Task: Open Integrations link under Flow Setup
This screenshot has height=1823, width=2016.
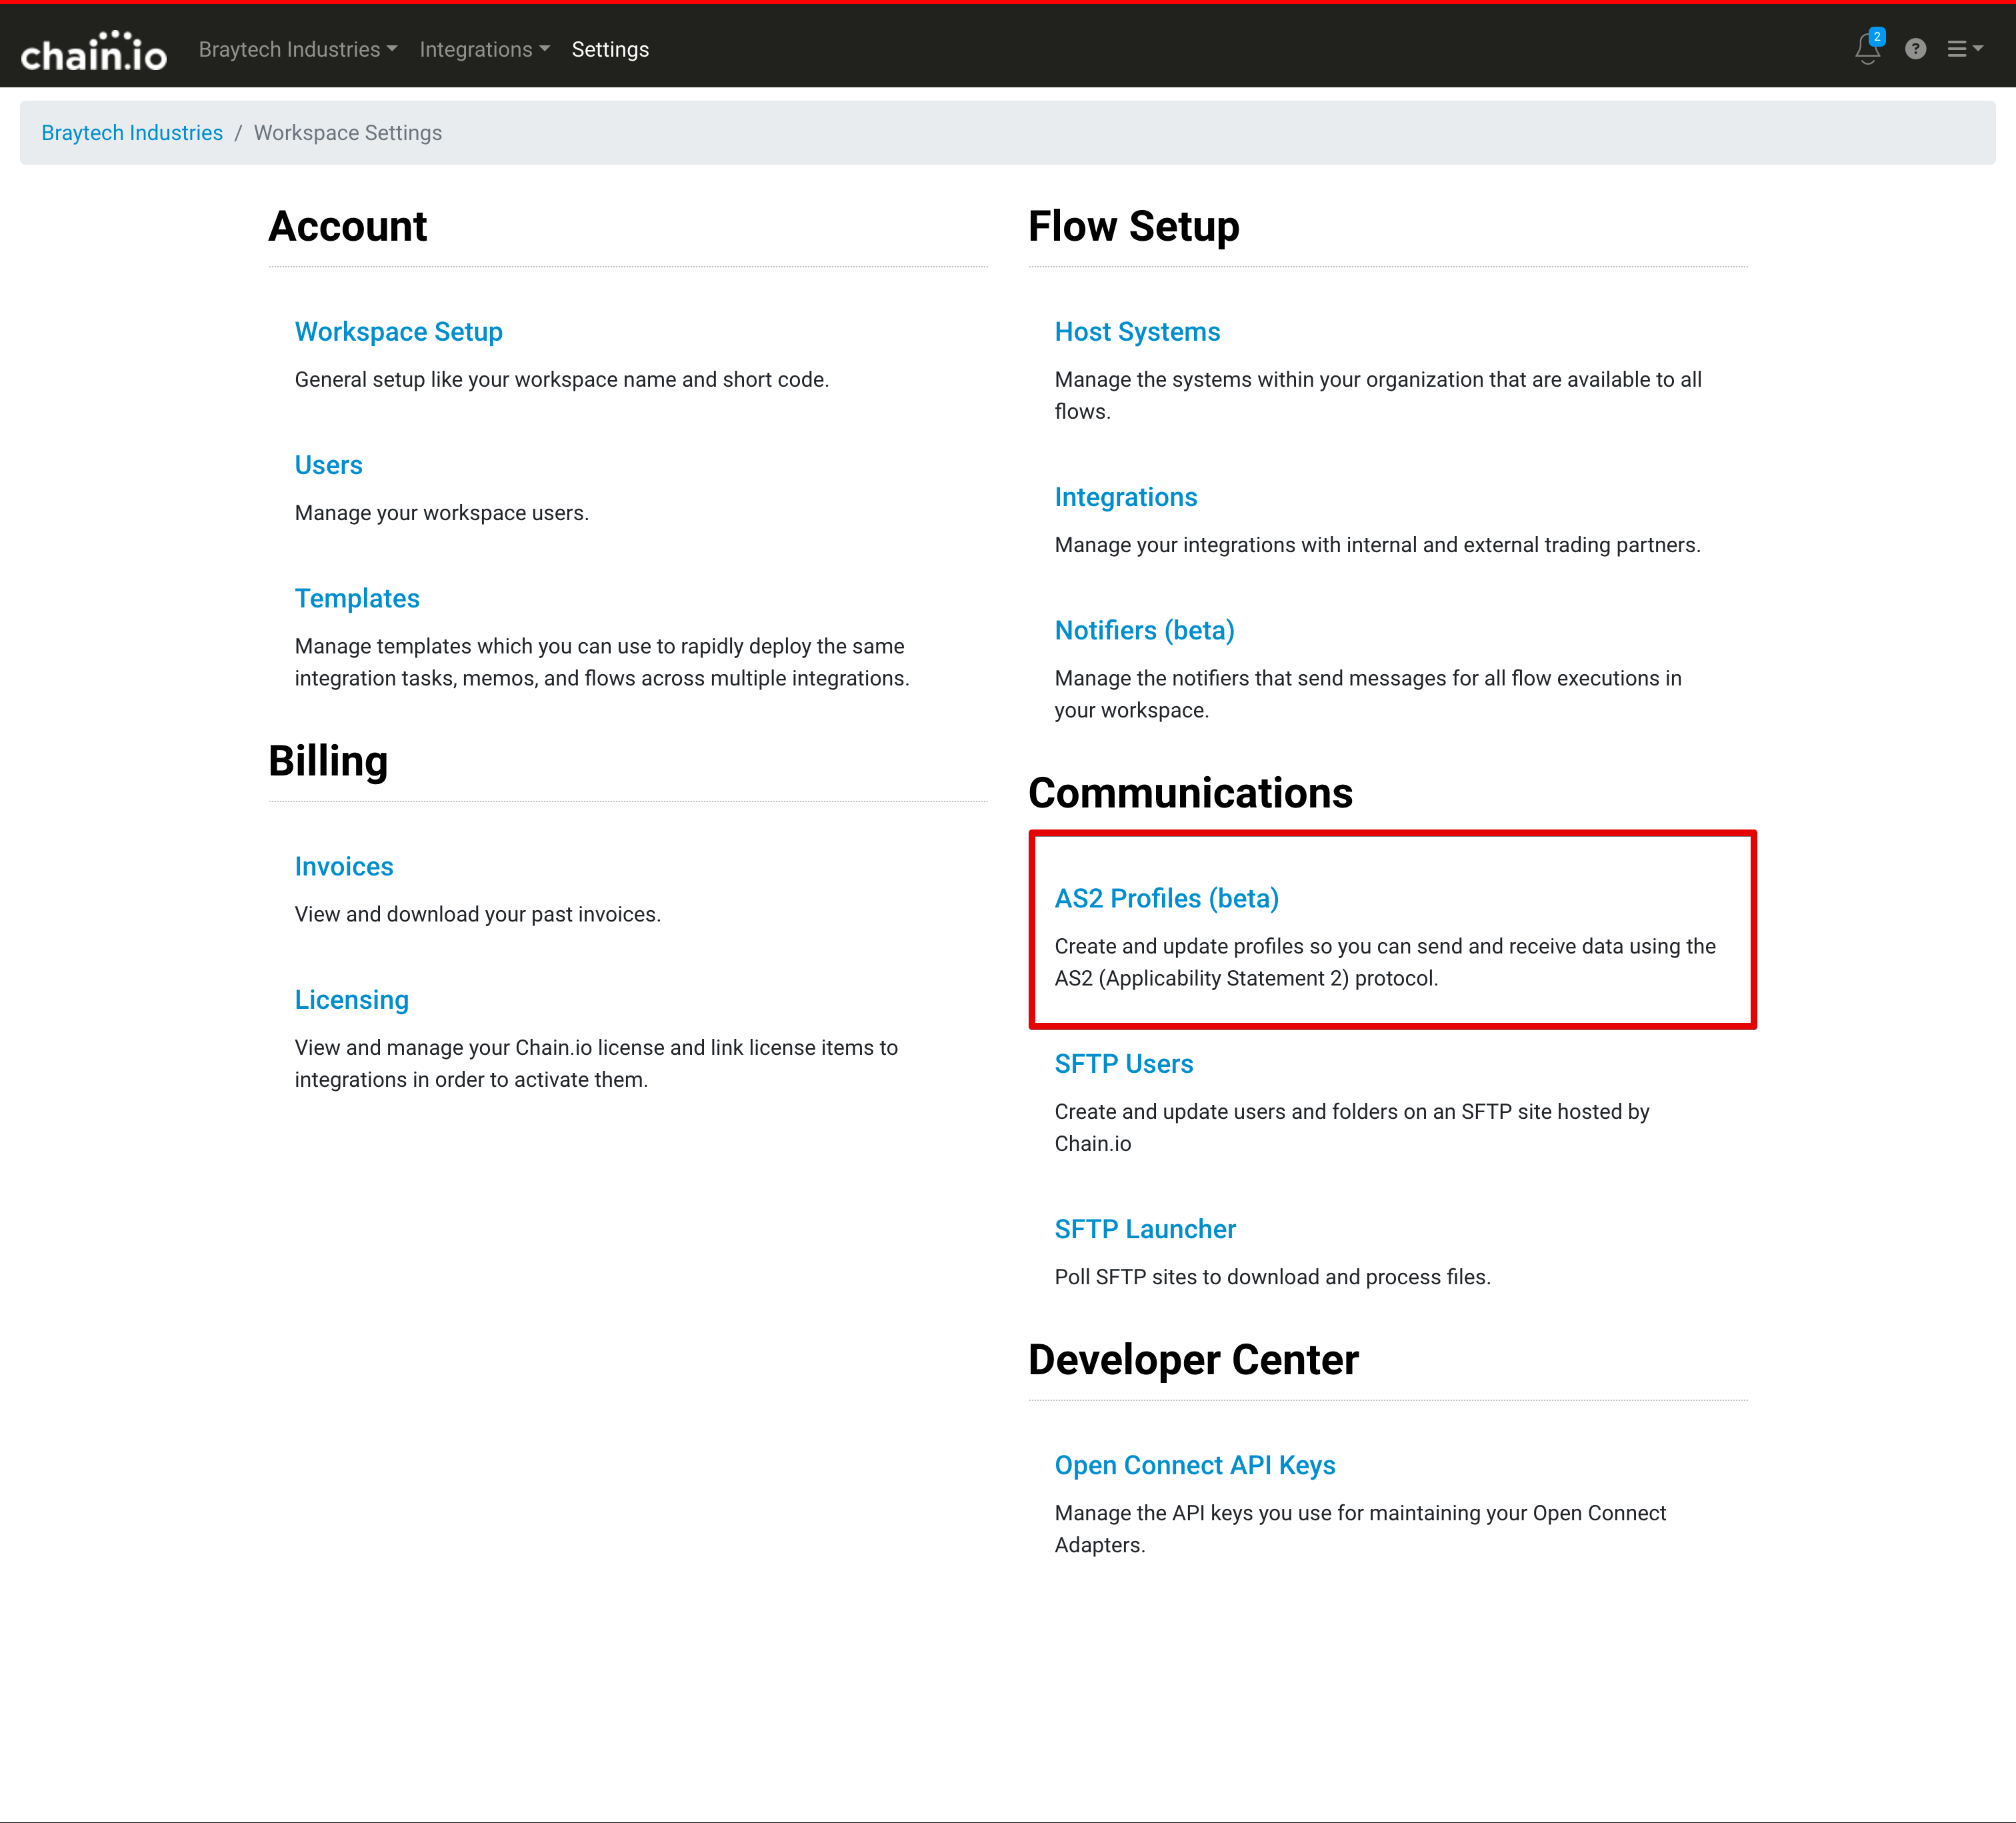Action: (1125, 497)
